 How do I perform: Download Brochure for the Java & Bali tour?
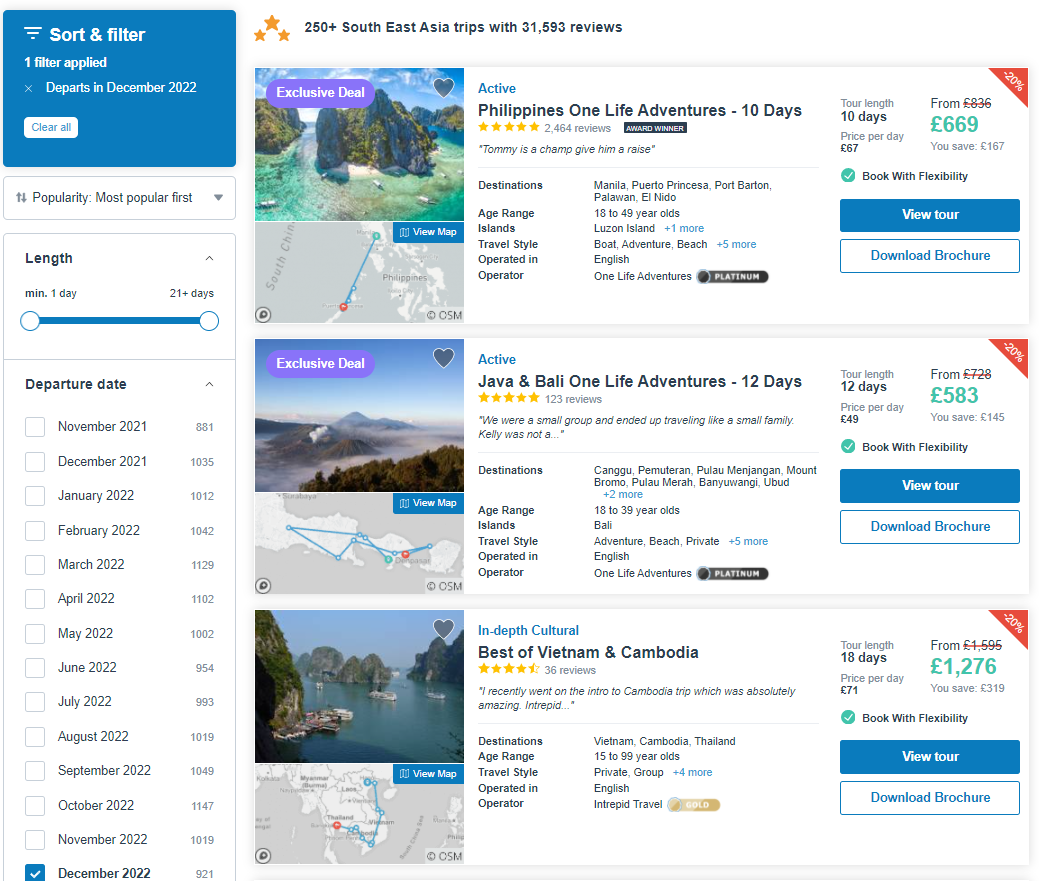click(930, 527)
